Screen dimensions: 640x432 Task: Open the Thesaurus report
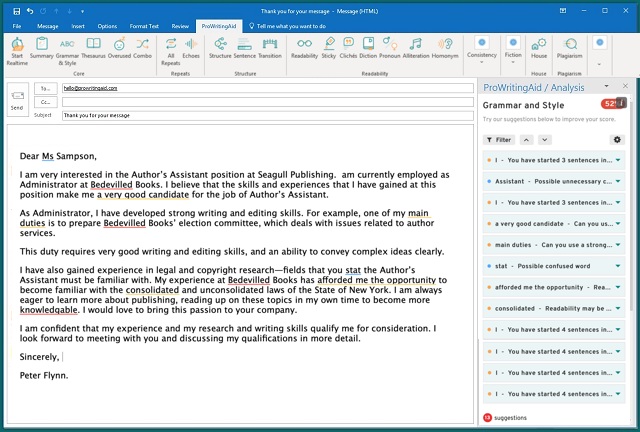(93, 48)
